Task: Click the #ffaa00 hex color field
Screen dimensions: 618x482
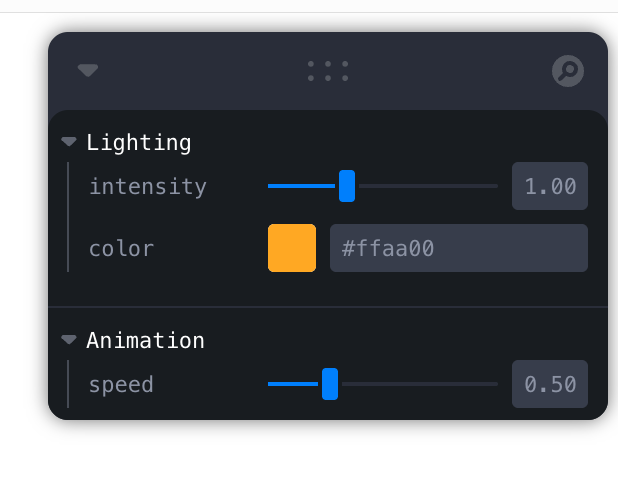Action: pyautogui.click(x=458, y=248)
